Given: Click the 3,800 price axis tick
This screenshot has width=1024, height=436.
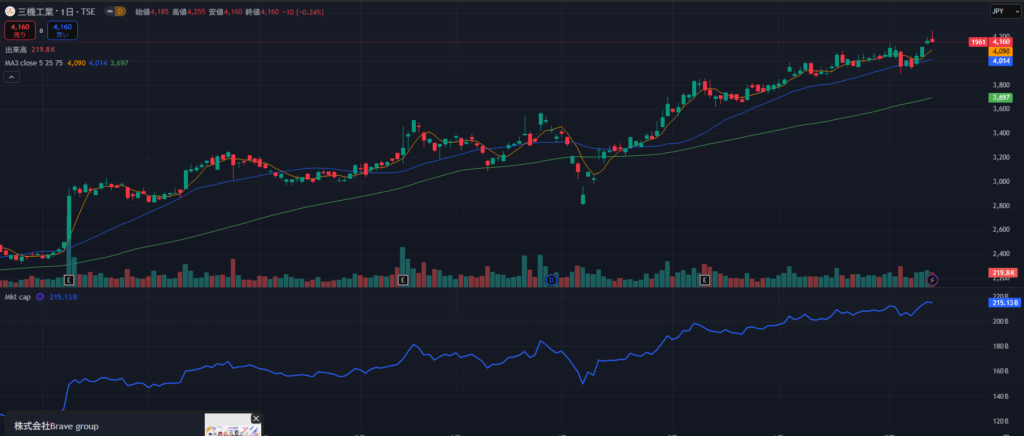Looking at the screenshot, I should [x=1000, y=85].
